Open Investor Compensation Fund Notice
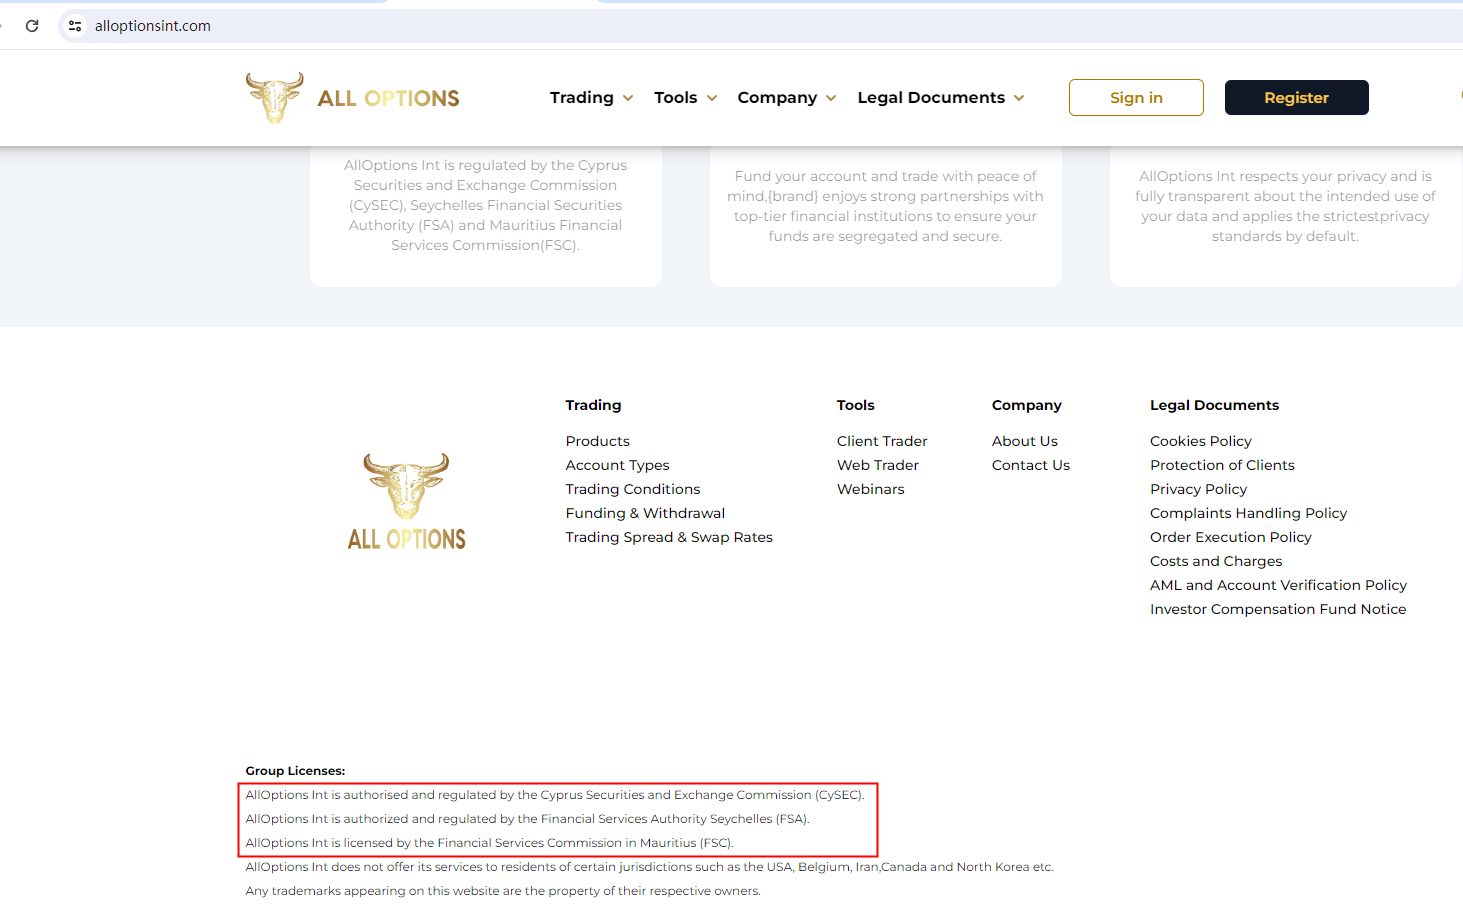 (x=1277, y=609)
